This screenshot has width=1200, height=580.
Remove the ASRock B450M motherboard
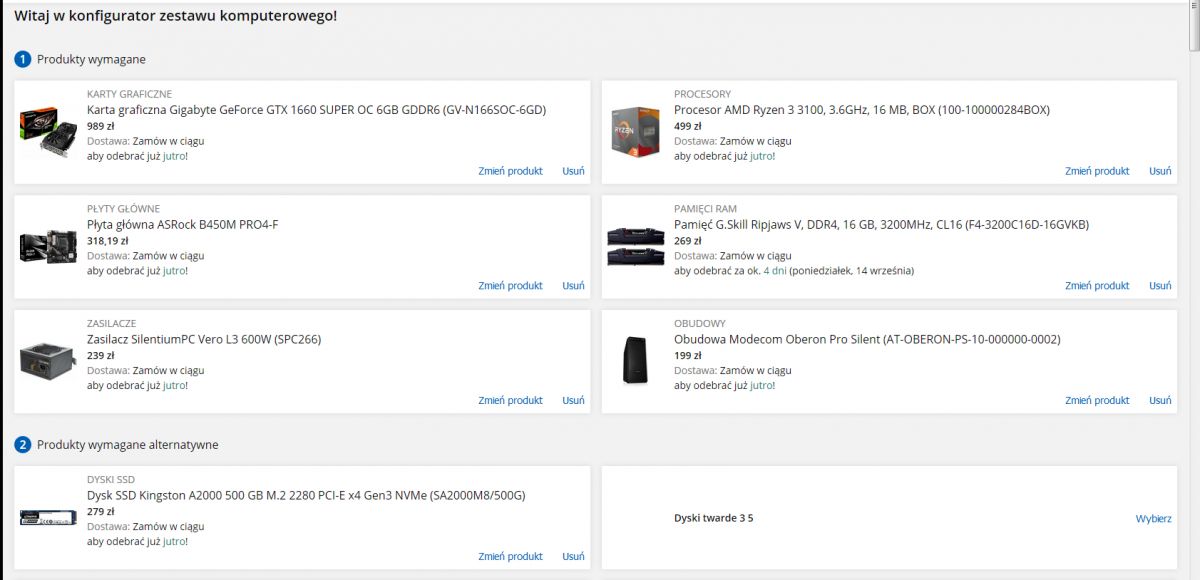(573, 286)
